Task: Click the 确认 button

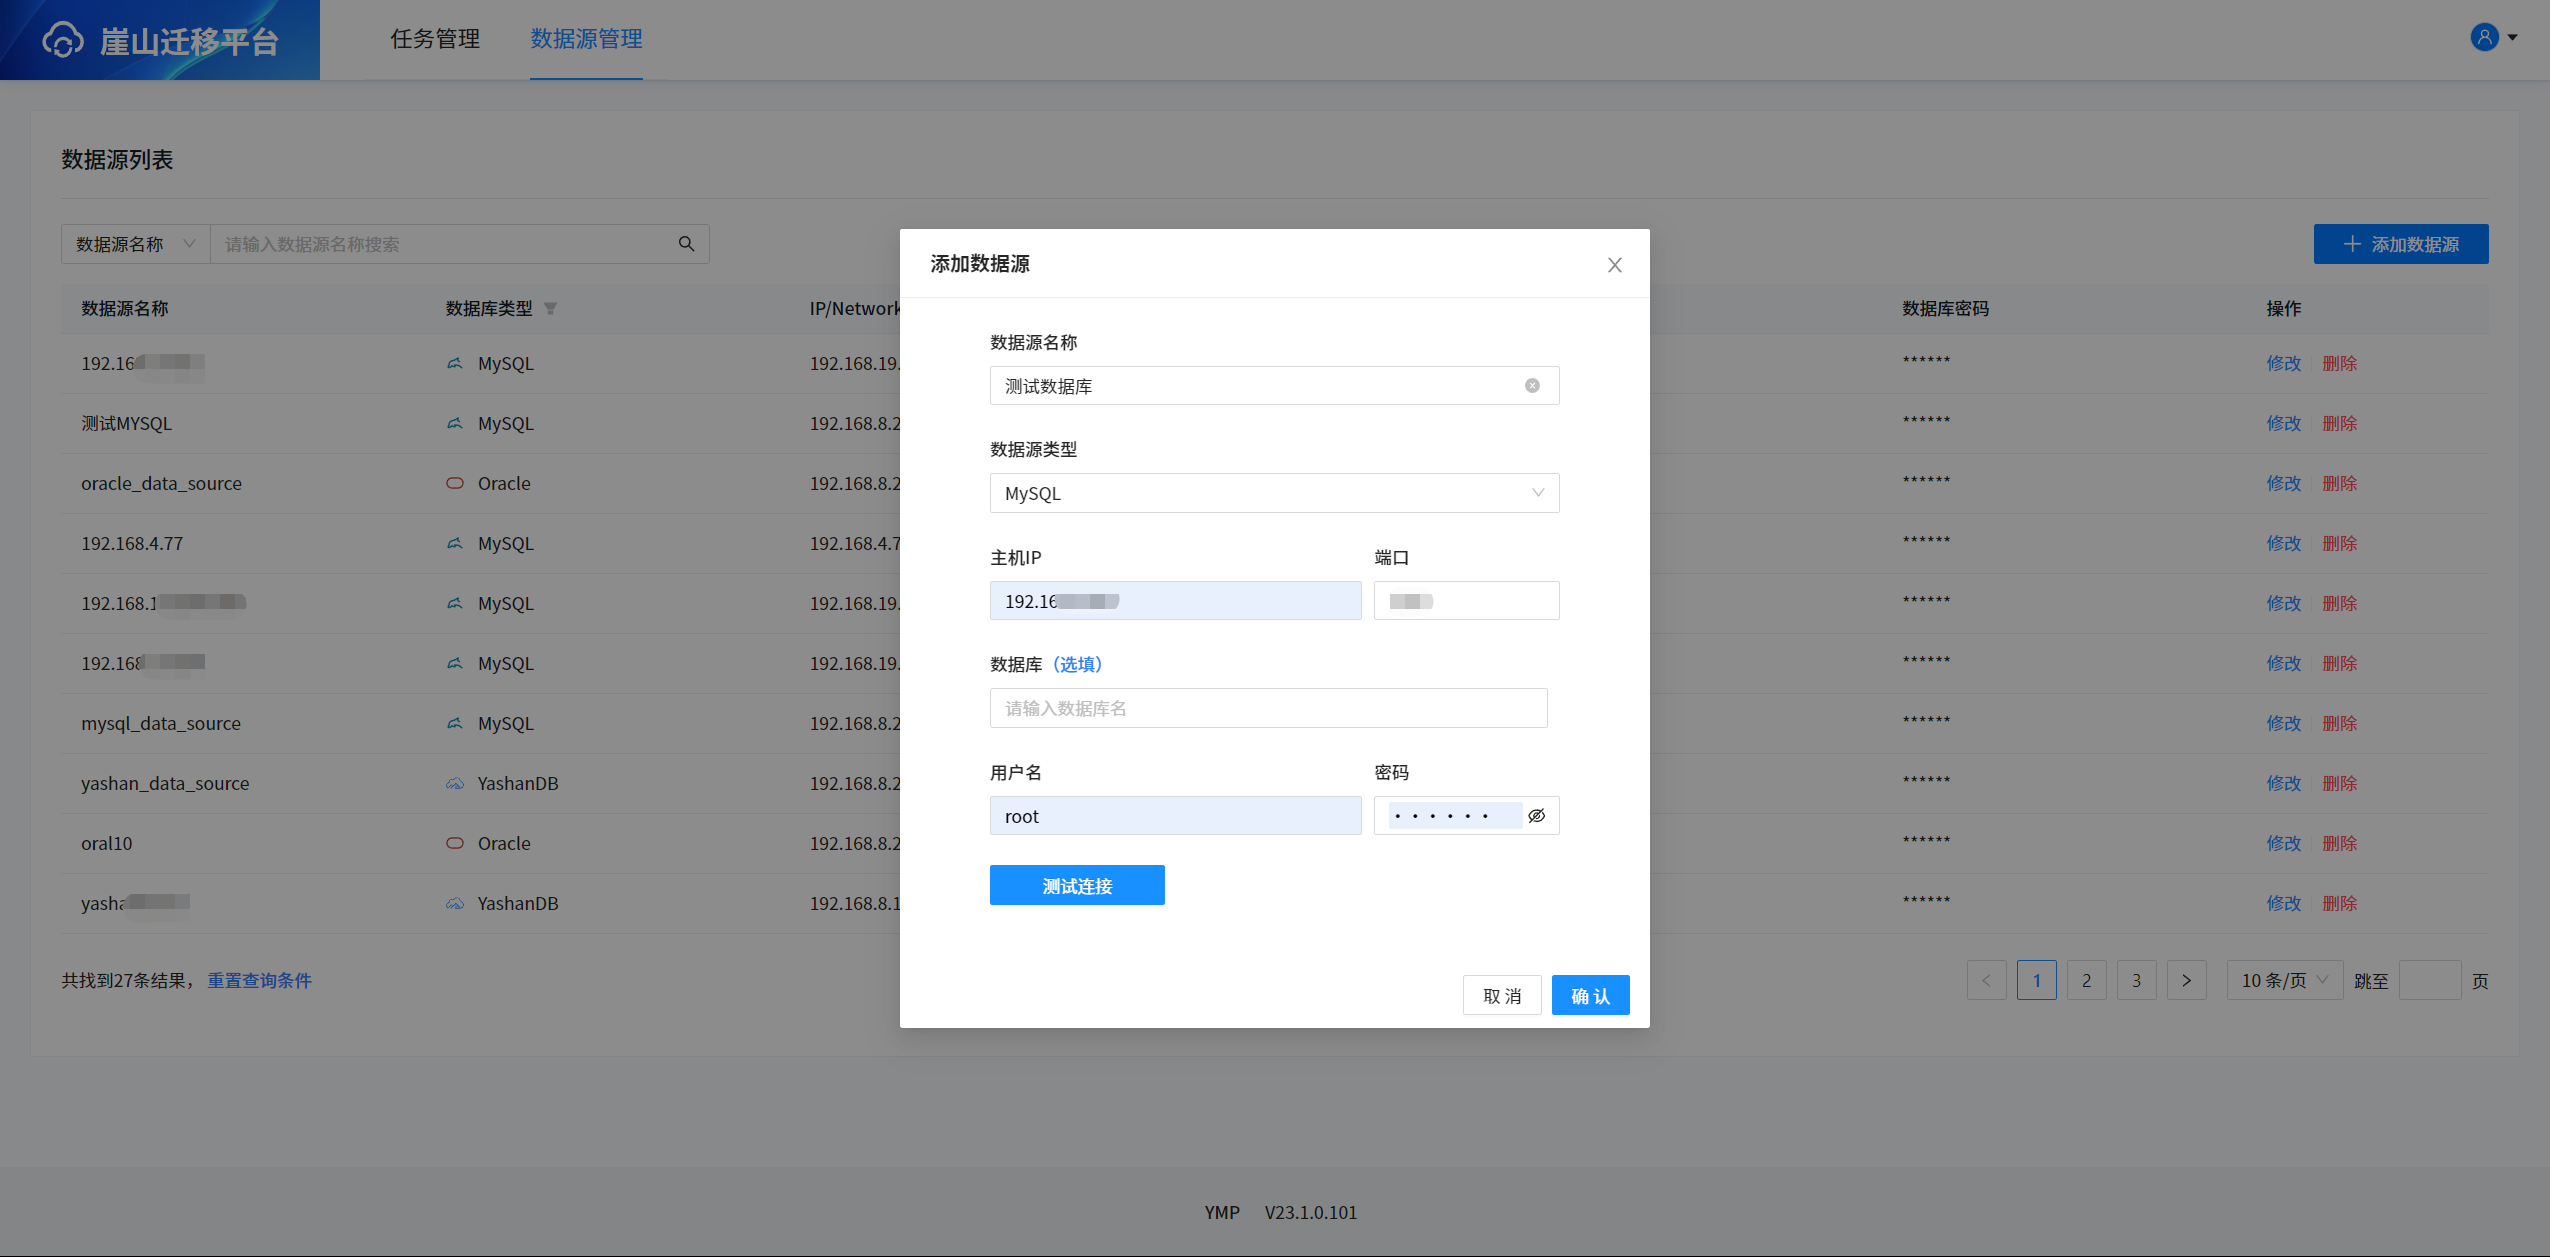Action: click(x=1589, y=995)
